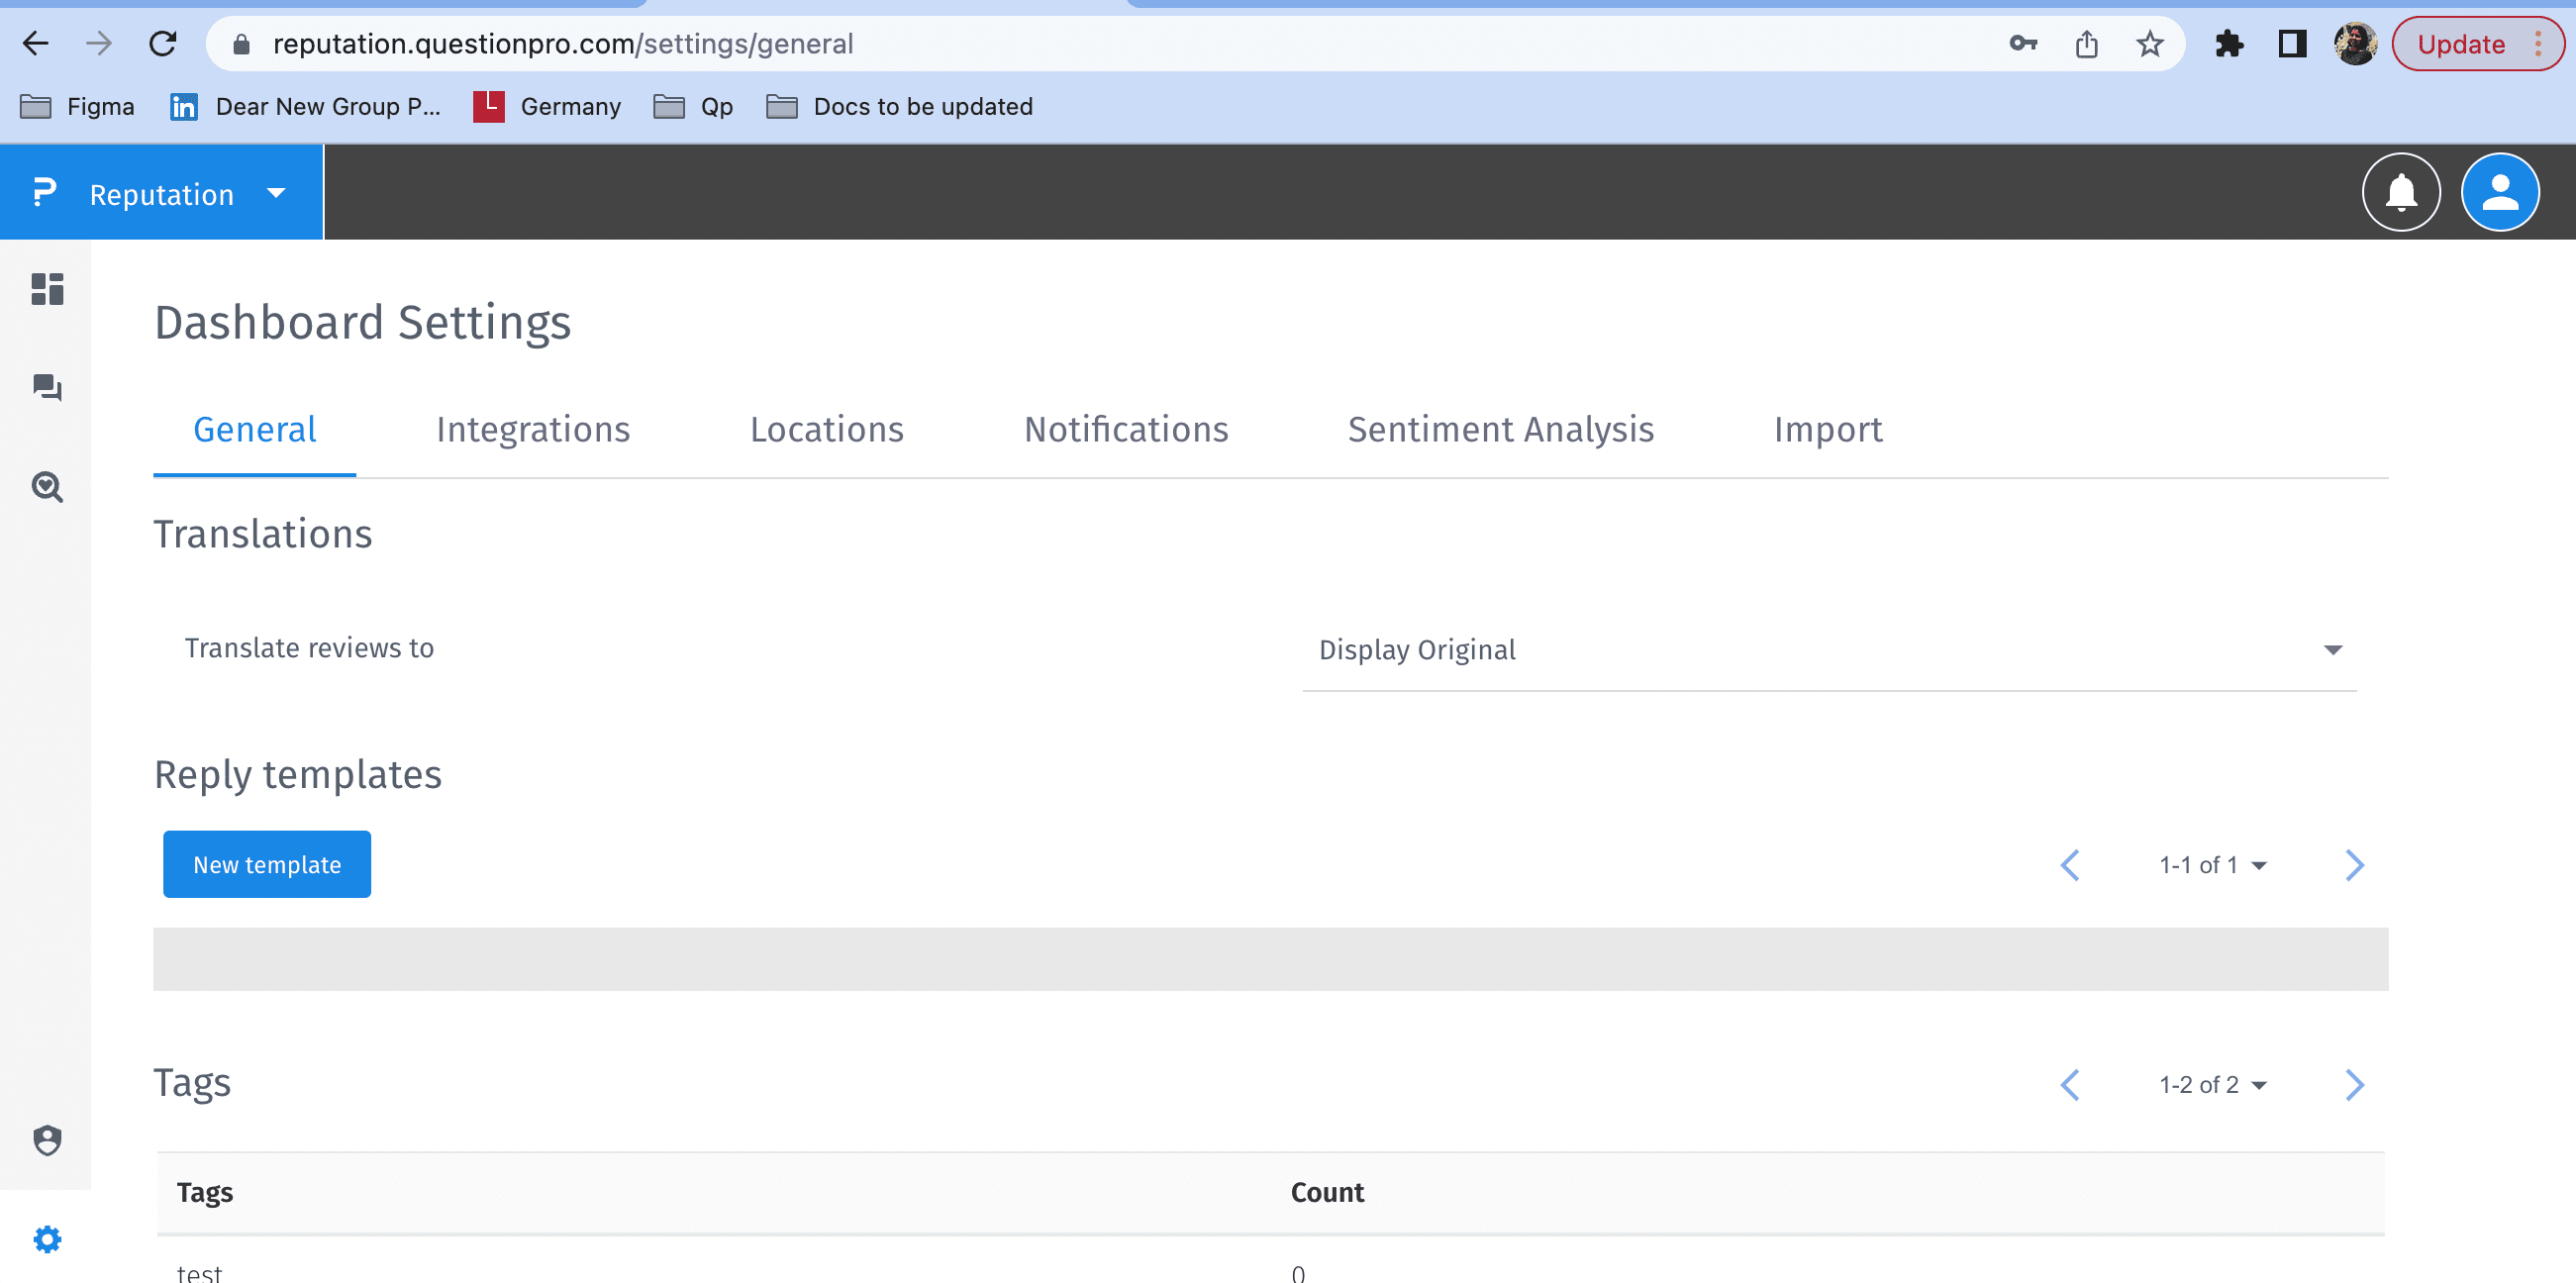Click the browser extensions puzzle icon
Screen dimensions: 2576x1283
click(x=2228, y=44)
